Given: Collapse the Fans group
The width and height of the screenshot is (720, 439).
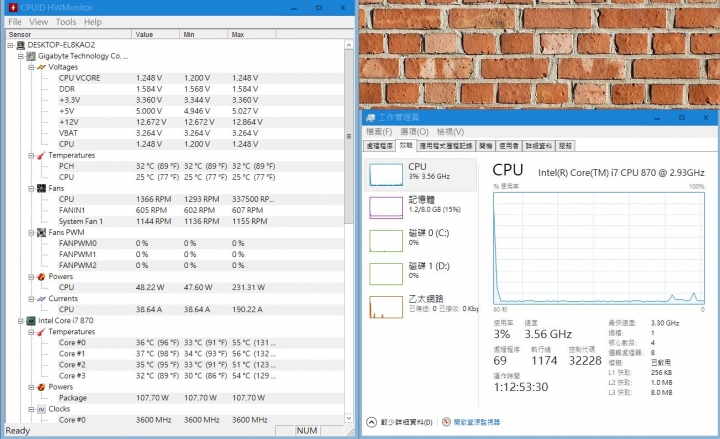Looking at the screenshot, I should tap(31, 188).
